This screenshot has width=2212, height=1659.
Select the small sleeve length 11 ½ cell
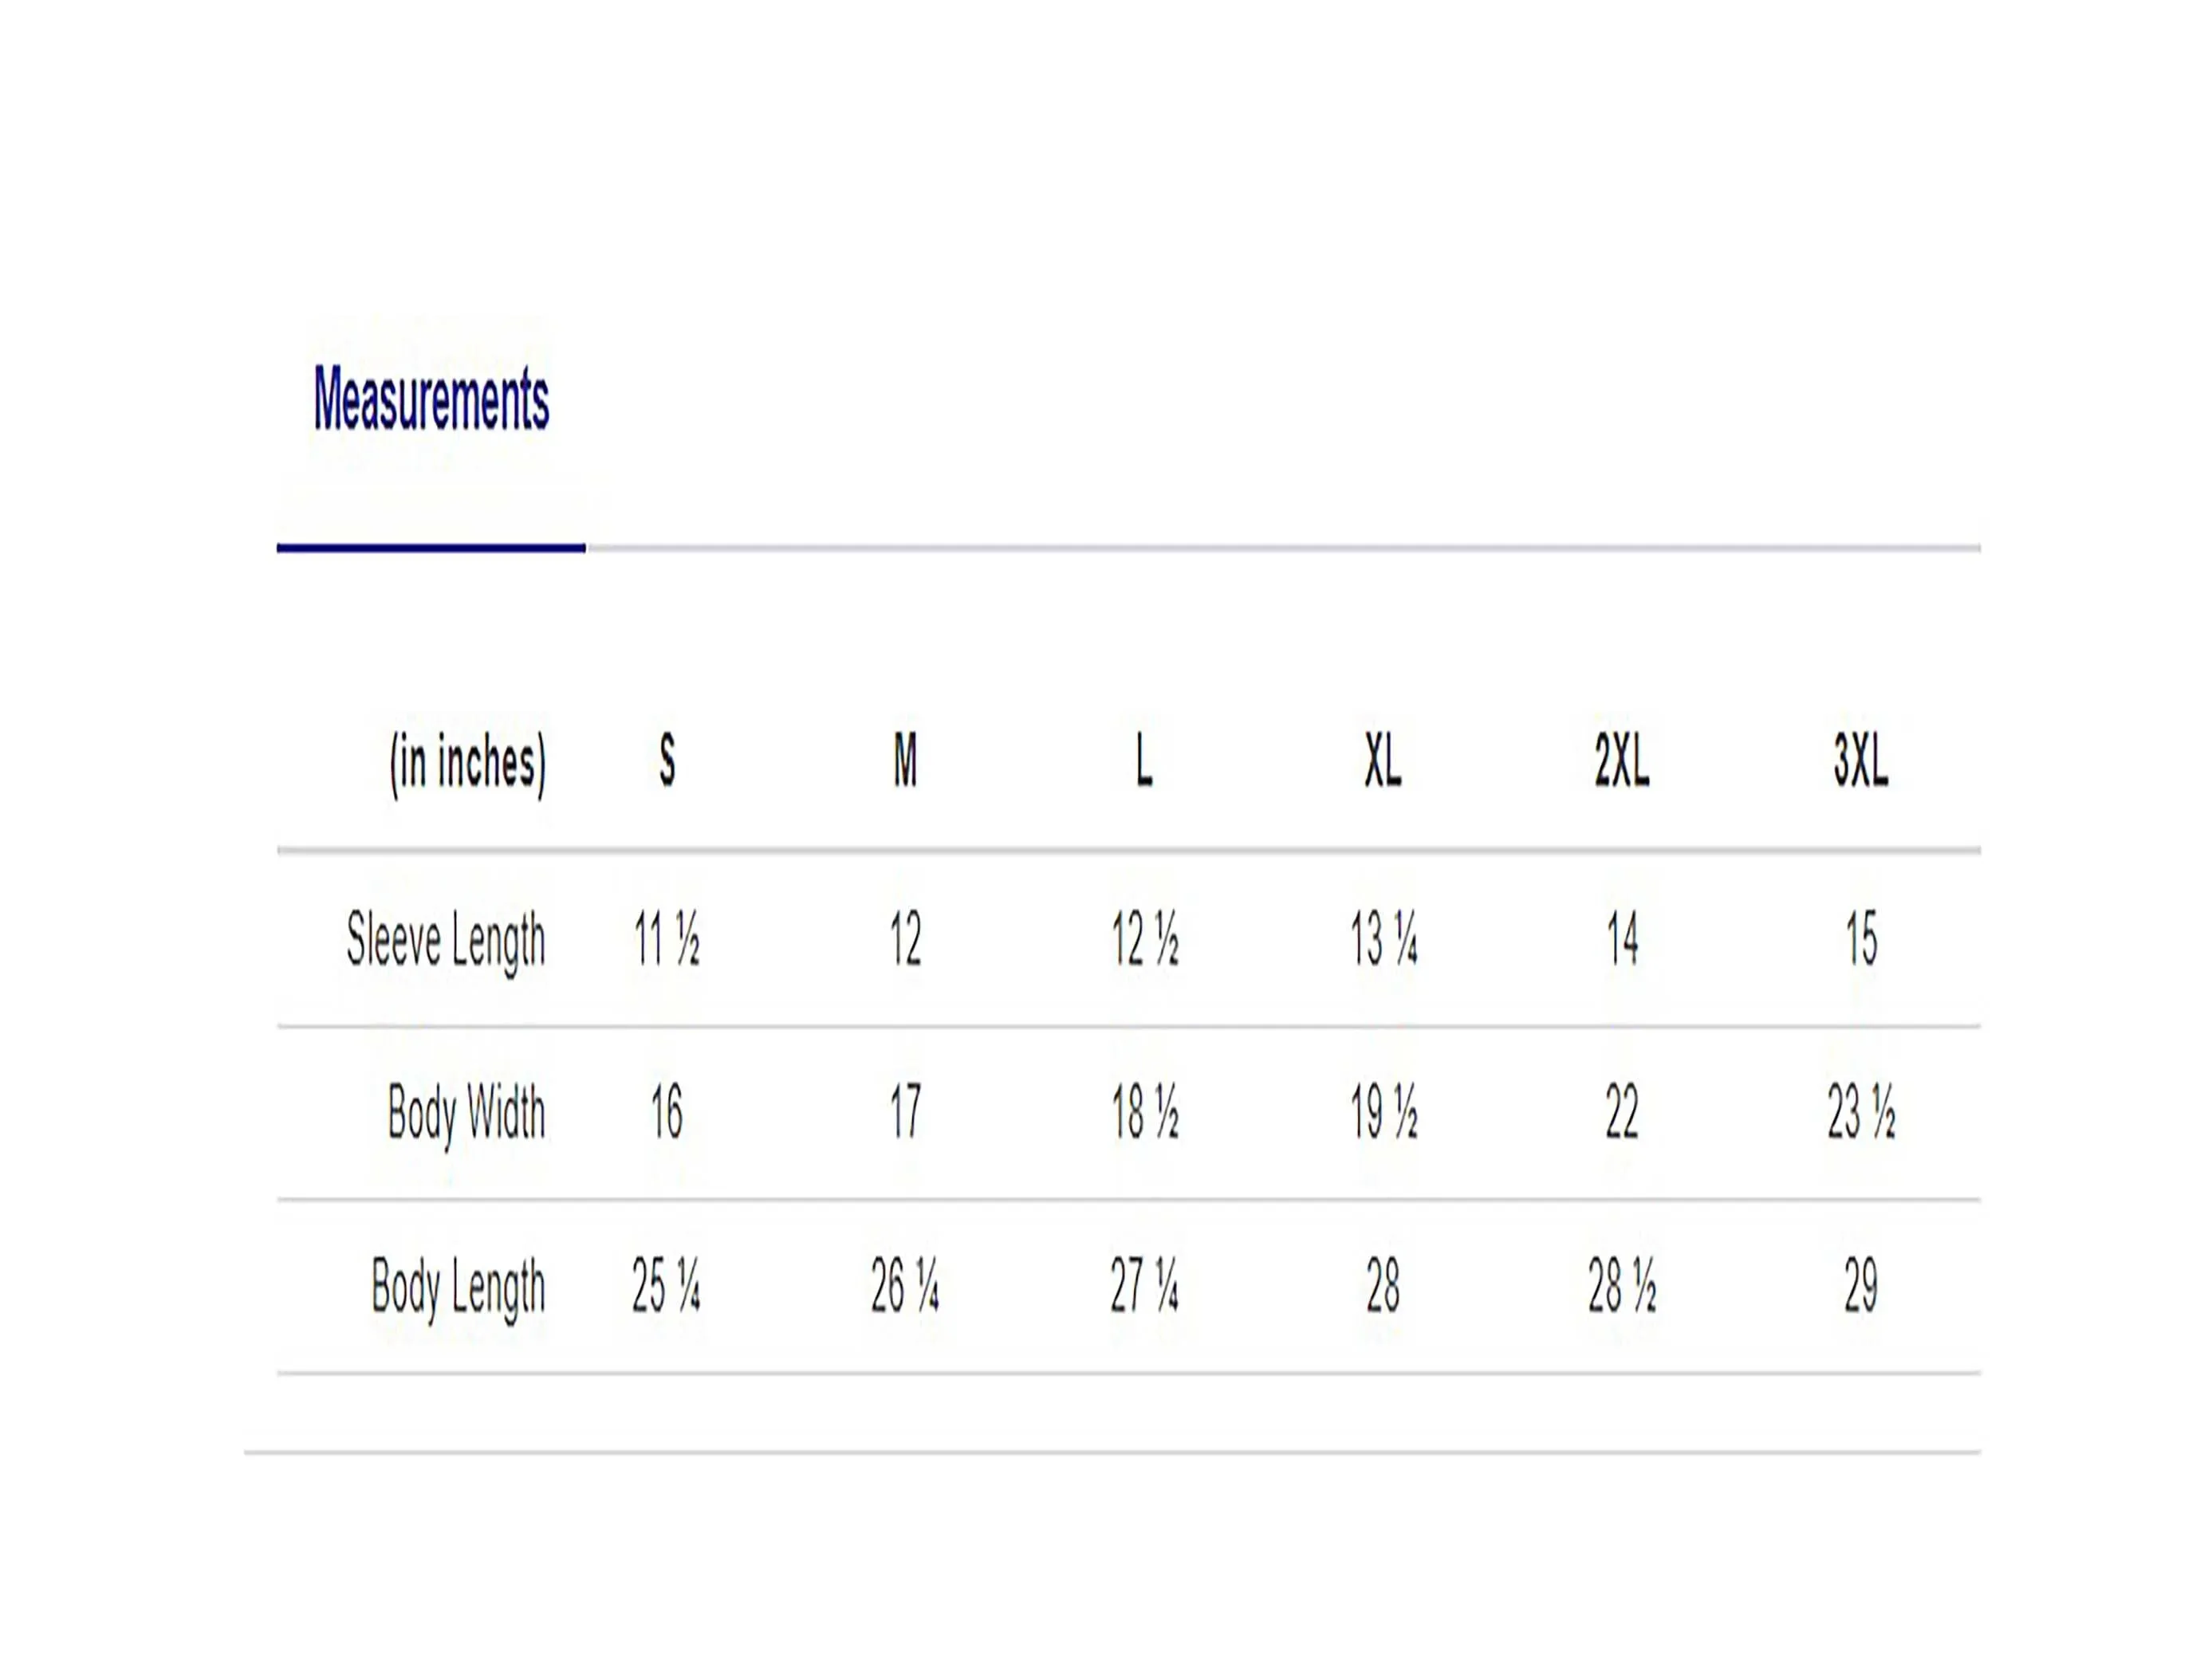click(667, 940)
